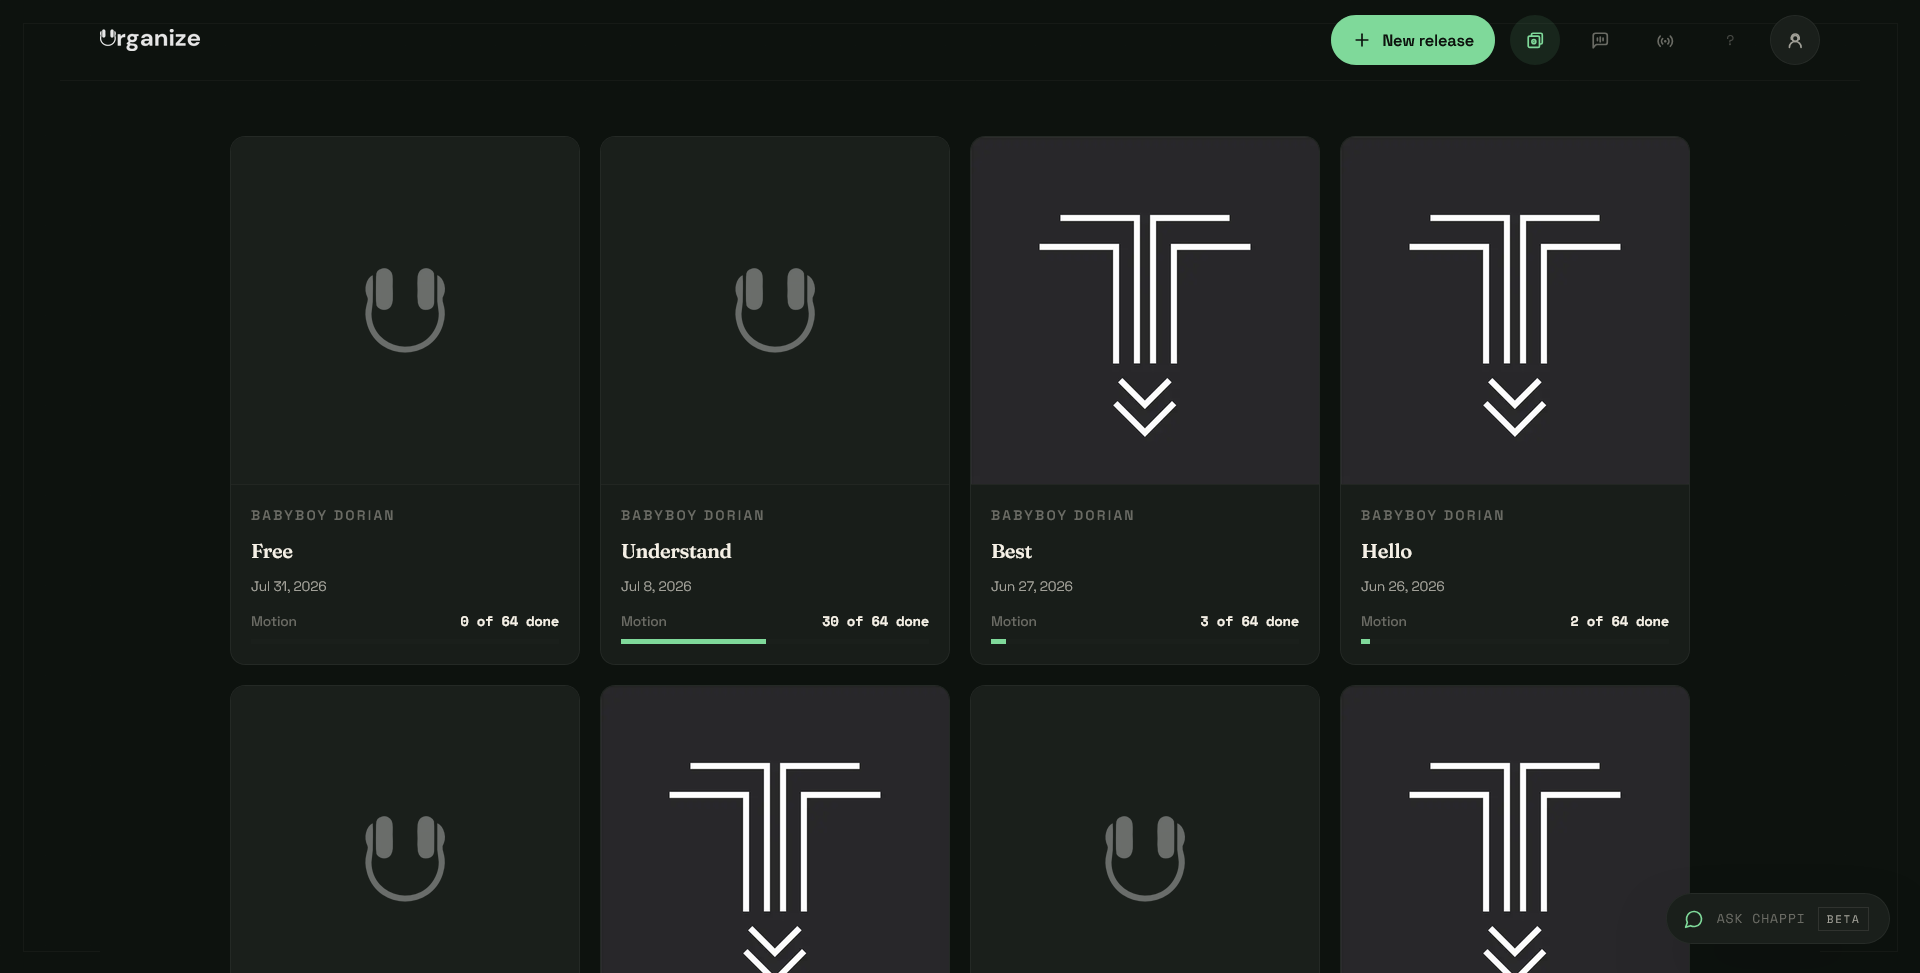
Task: Open the releases library icon
Action: (x=1535, y=40)
